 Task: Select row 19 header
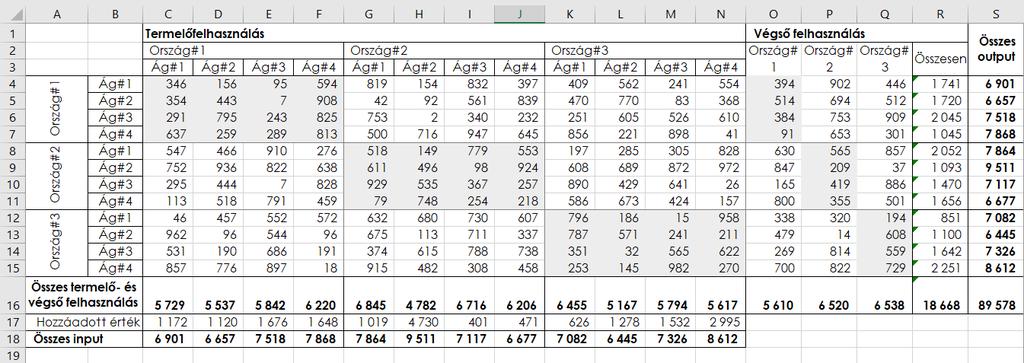(x=12, y=356)
